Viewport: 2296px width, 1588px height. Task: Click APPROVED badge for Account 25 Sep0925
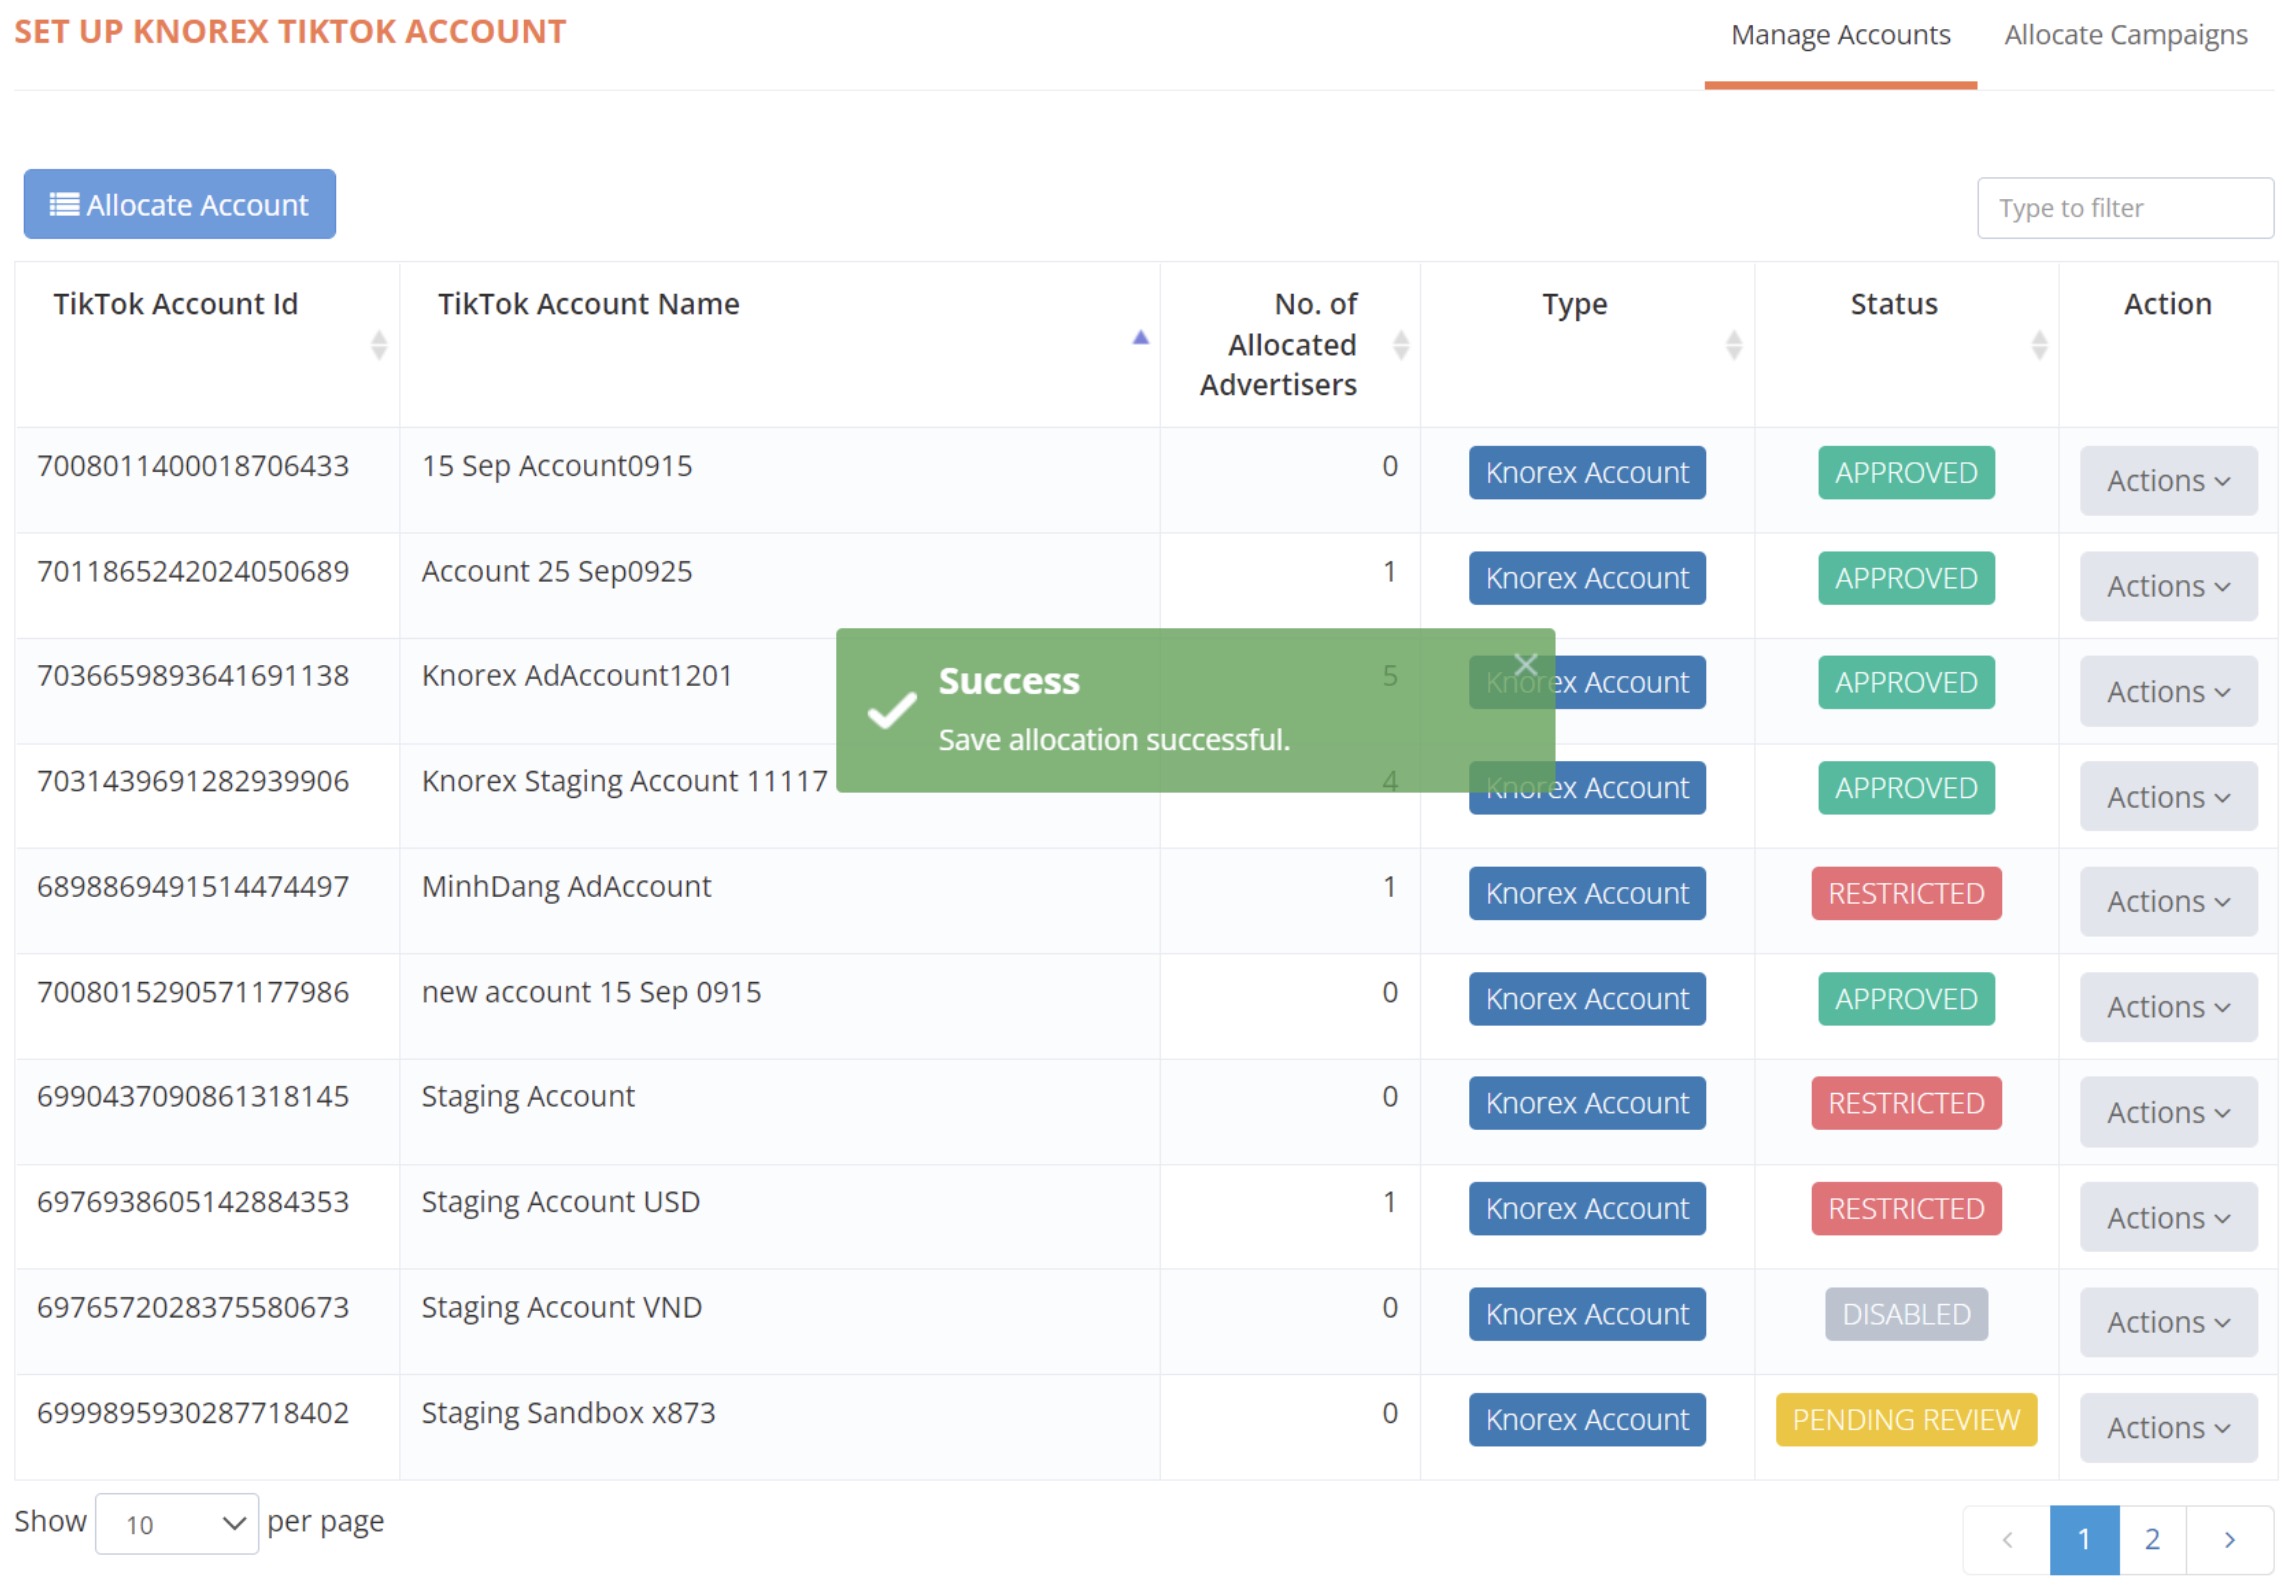pos(1906,579)
